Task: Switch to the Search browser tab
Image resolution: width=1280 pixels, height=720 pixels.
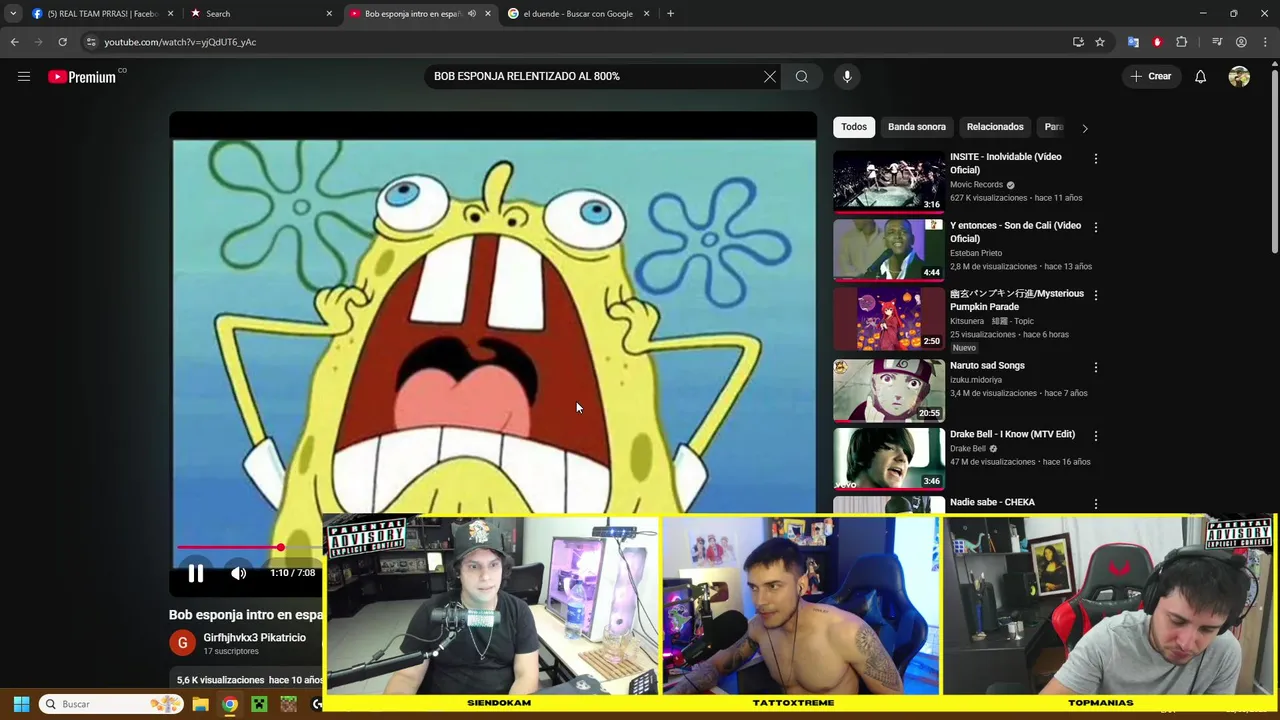Action: tap(262, 14)
